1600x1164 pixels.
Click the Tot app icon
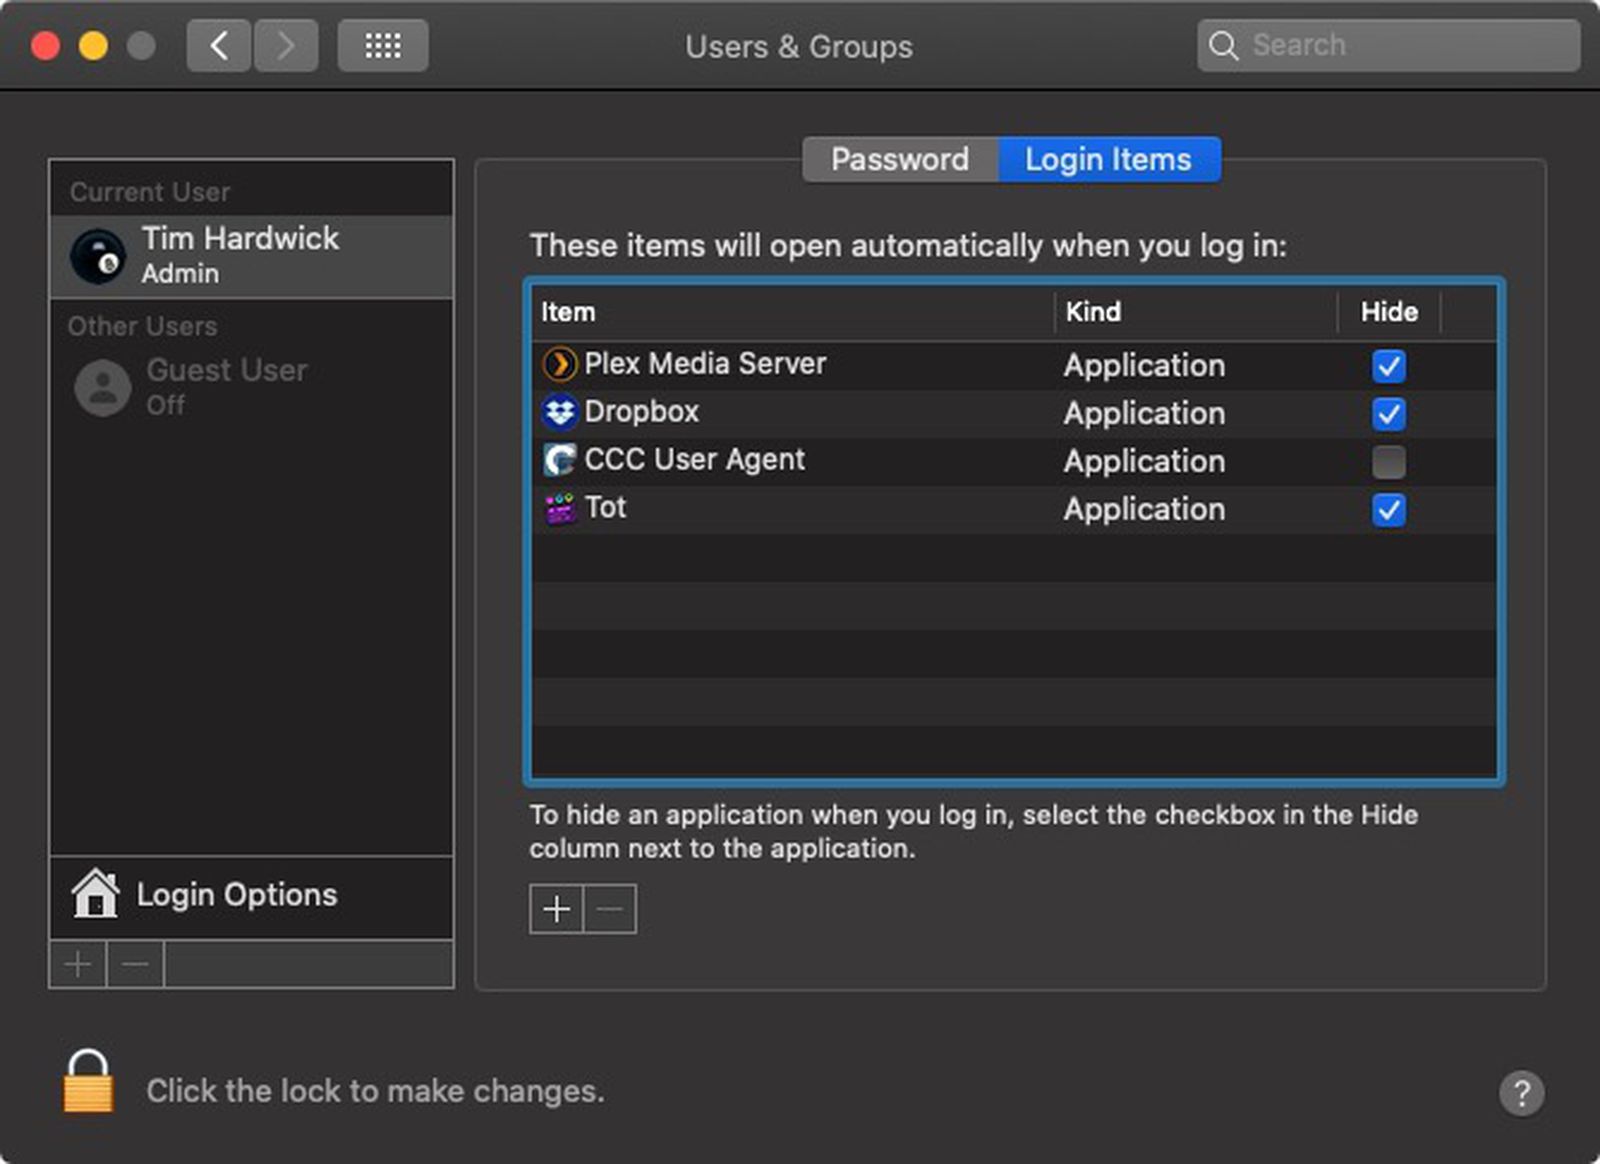tap(560, 507)
